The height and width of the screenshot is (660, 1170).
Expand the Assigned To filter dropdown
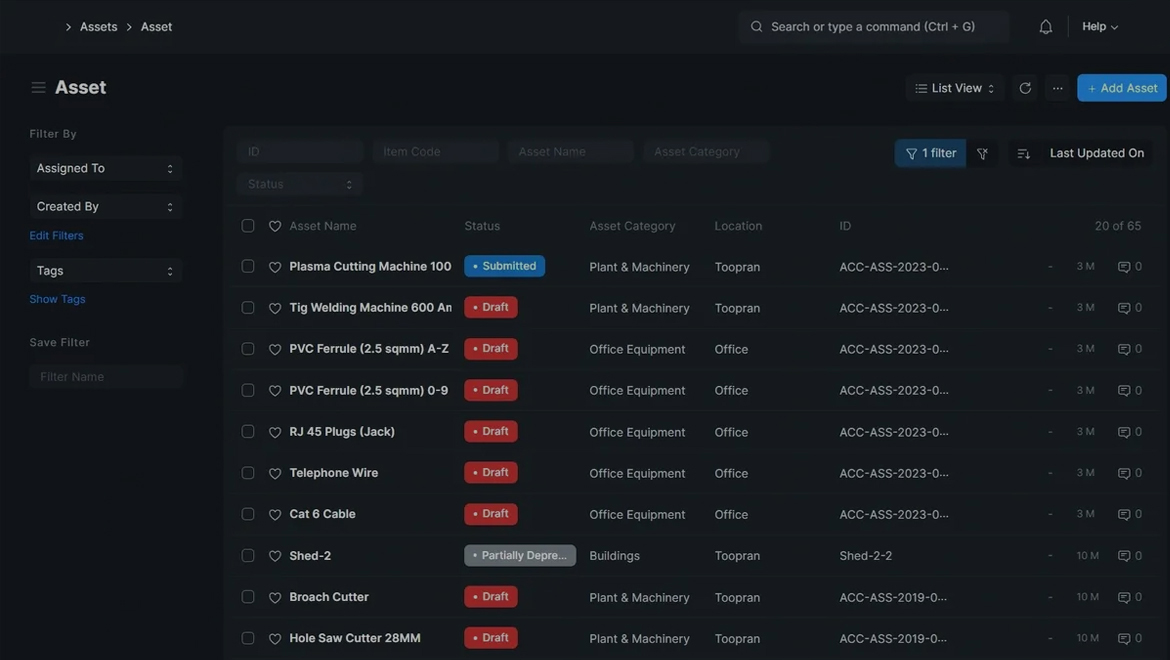(105, 168)
